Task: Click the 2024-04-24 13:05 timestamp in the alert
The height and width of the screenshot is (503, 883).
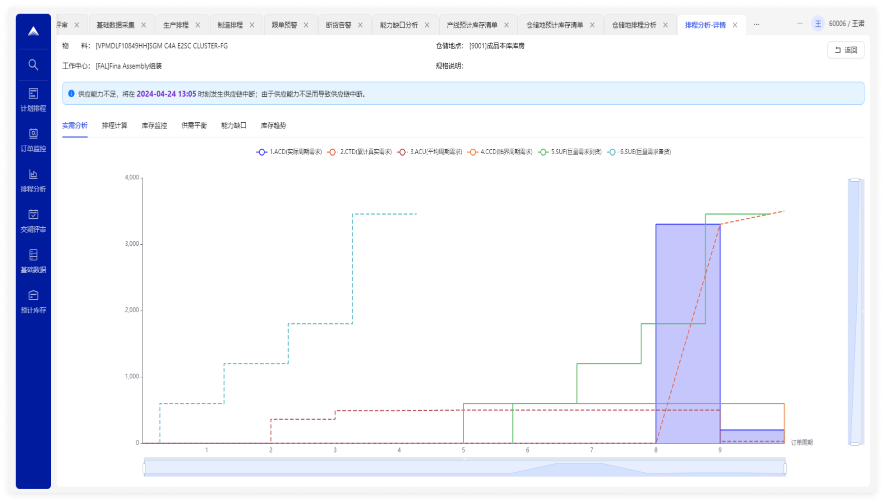Action: [x=166, y=94]
